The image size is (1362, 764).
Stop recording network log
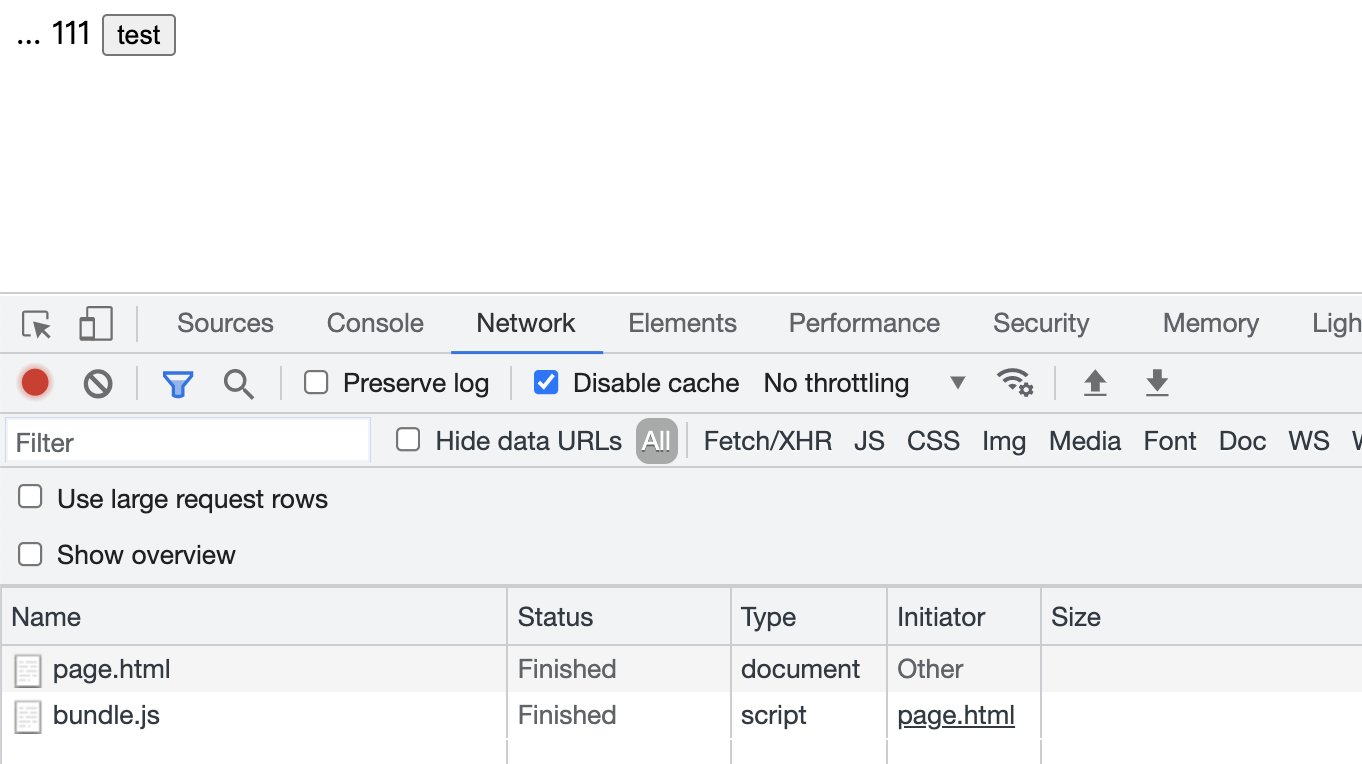[35, 383]
